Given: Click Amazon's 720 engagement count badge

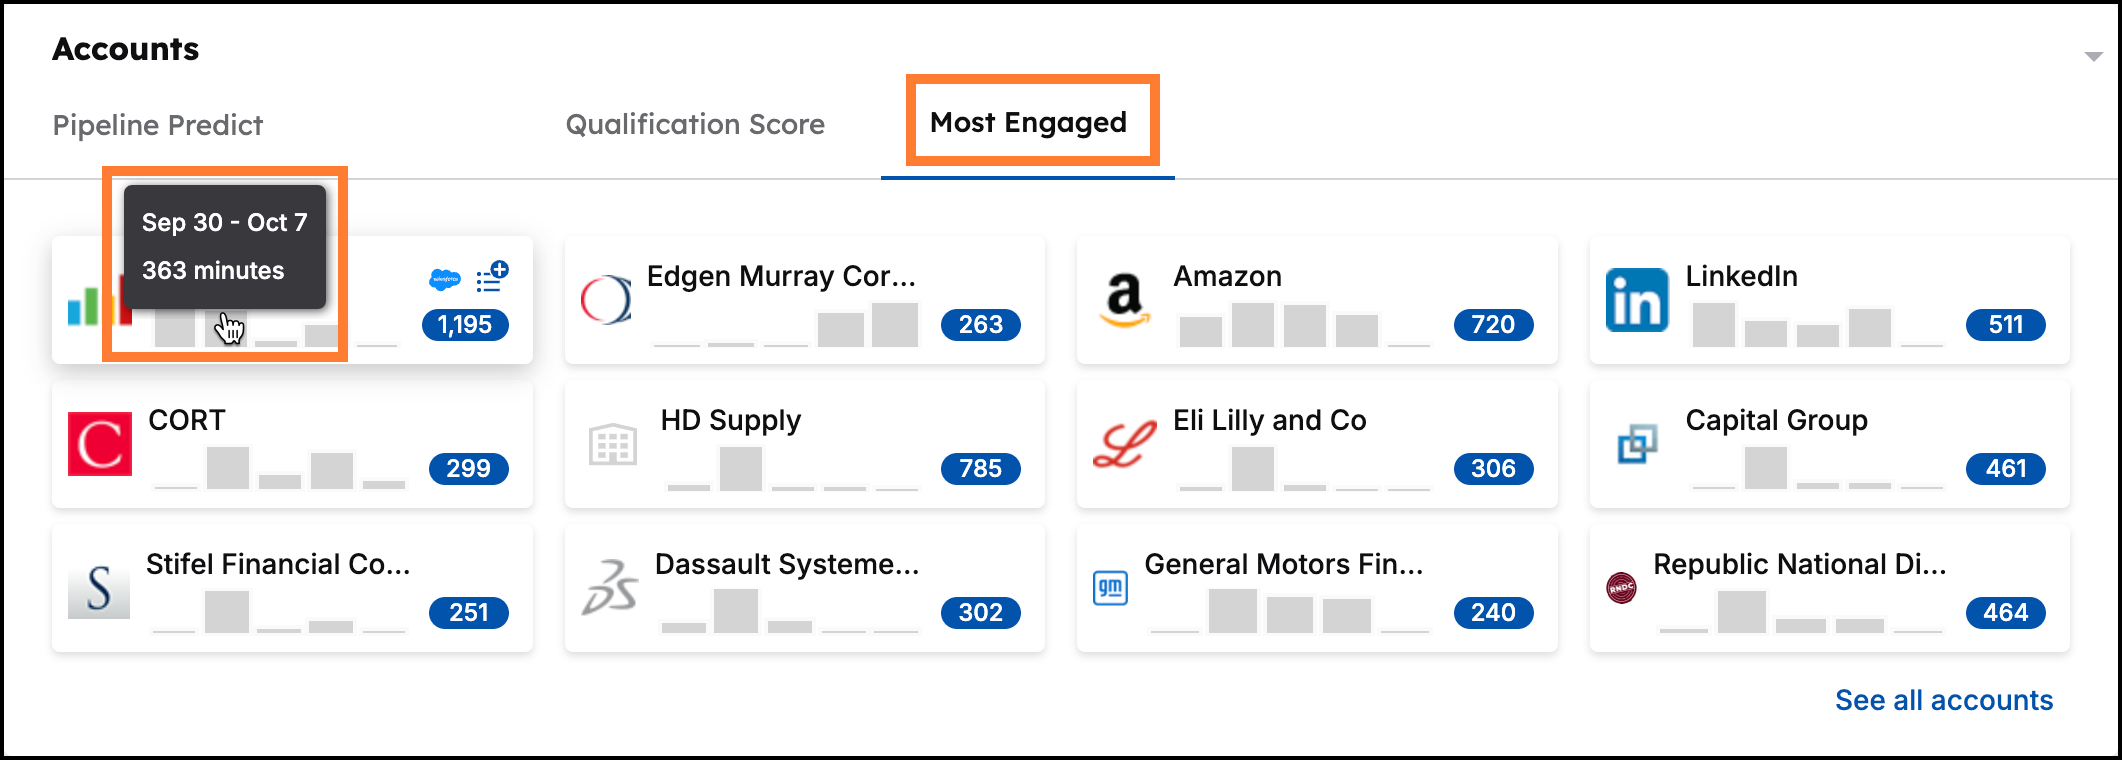Looking at the screenshot, I should point(1493,324).
